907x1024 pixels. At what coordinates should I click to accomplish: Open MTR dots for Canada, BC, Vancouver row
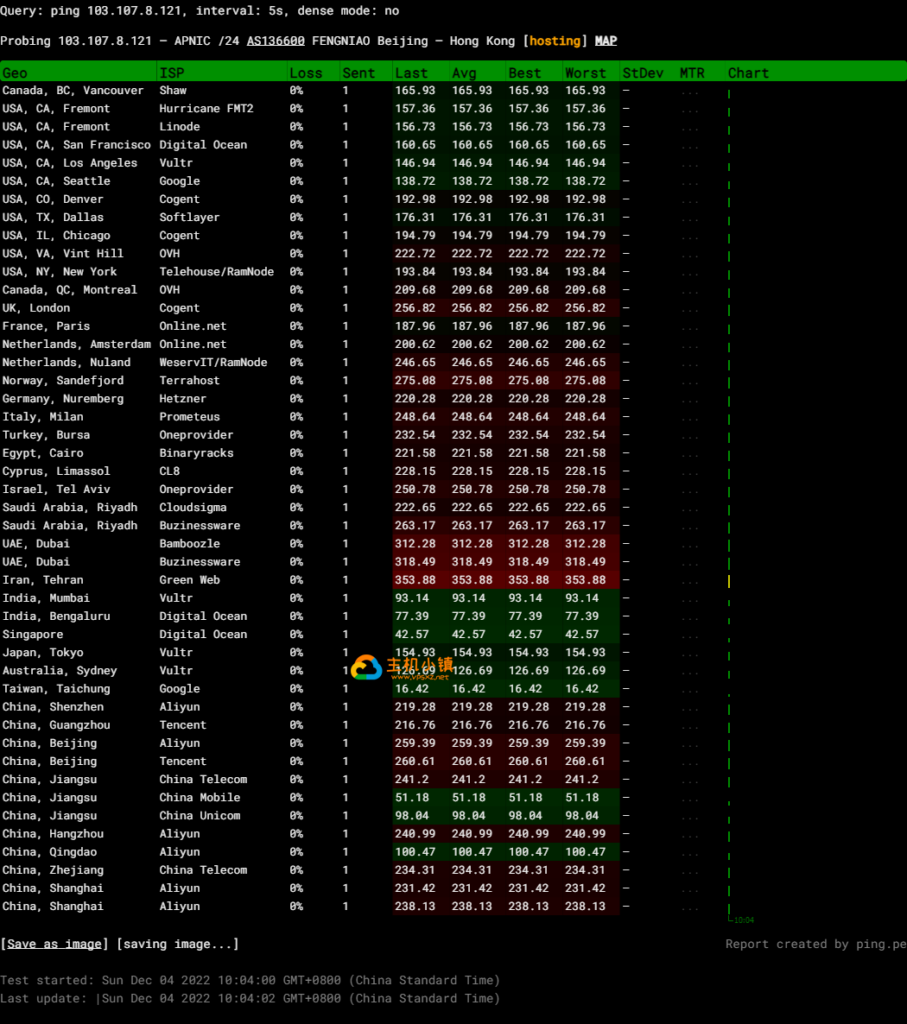pyautogui.click(x=690, y=91)
